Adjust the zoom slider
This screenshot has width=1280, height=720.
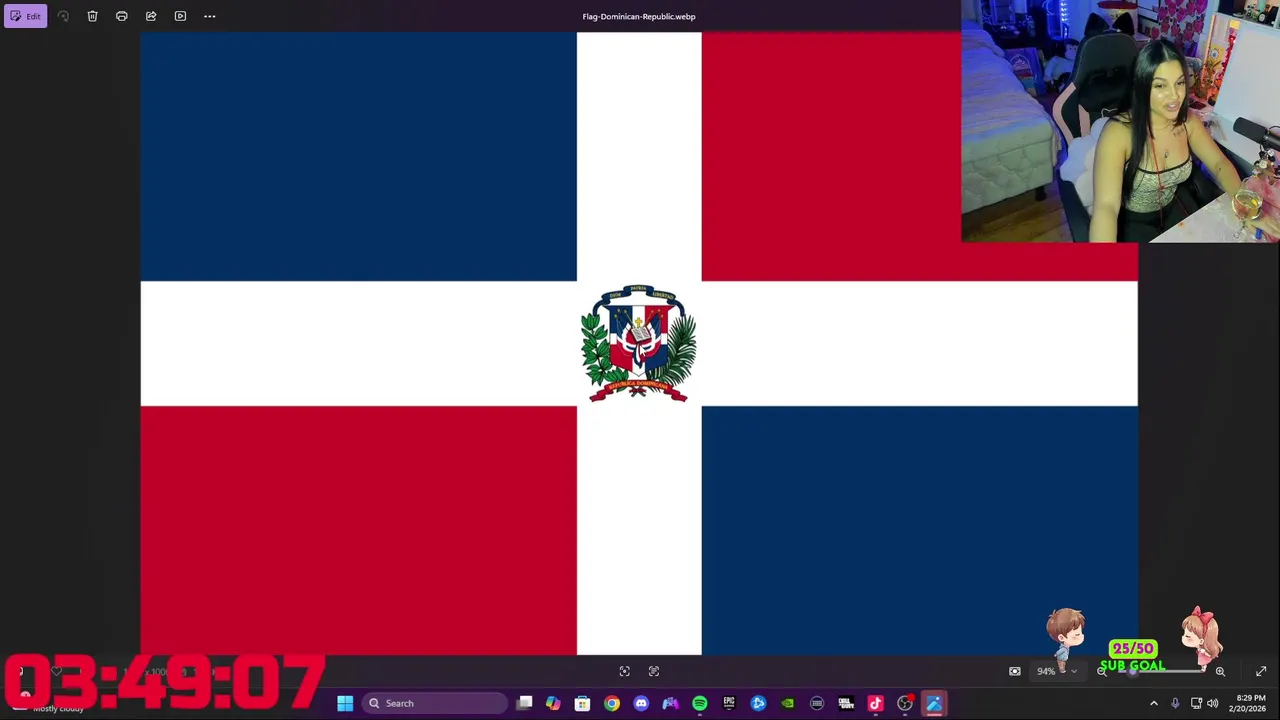point(1160,671)
